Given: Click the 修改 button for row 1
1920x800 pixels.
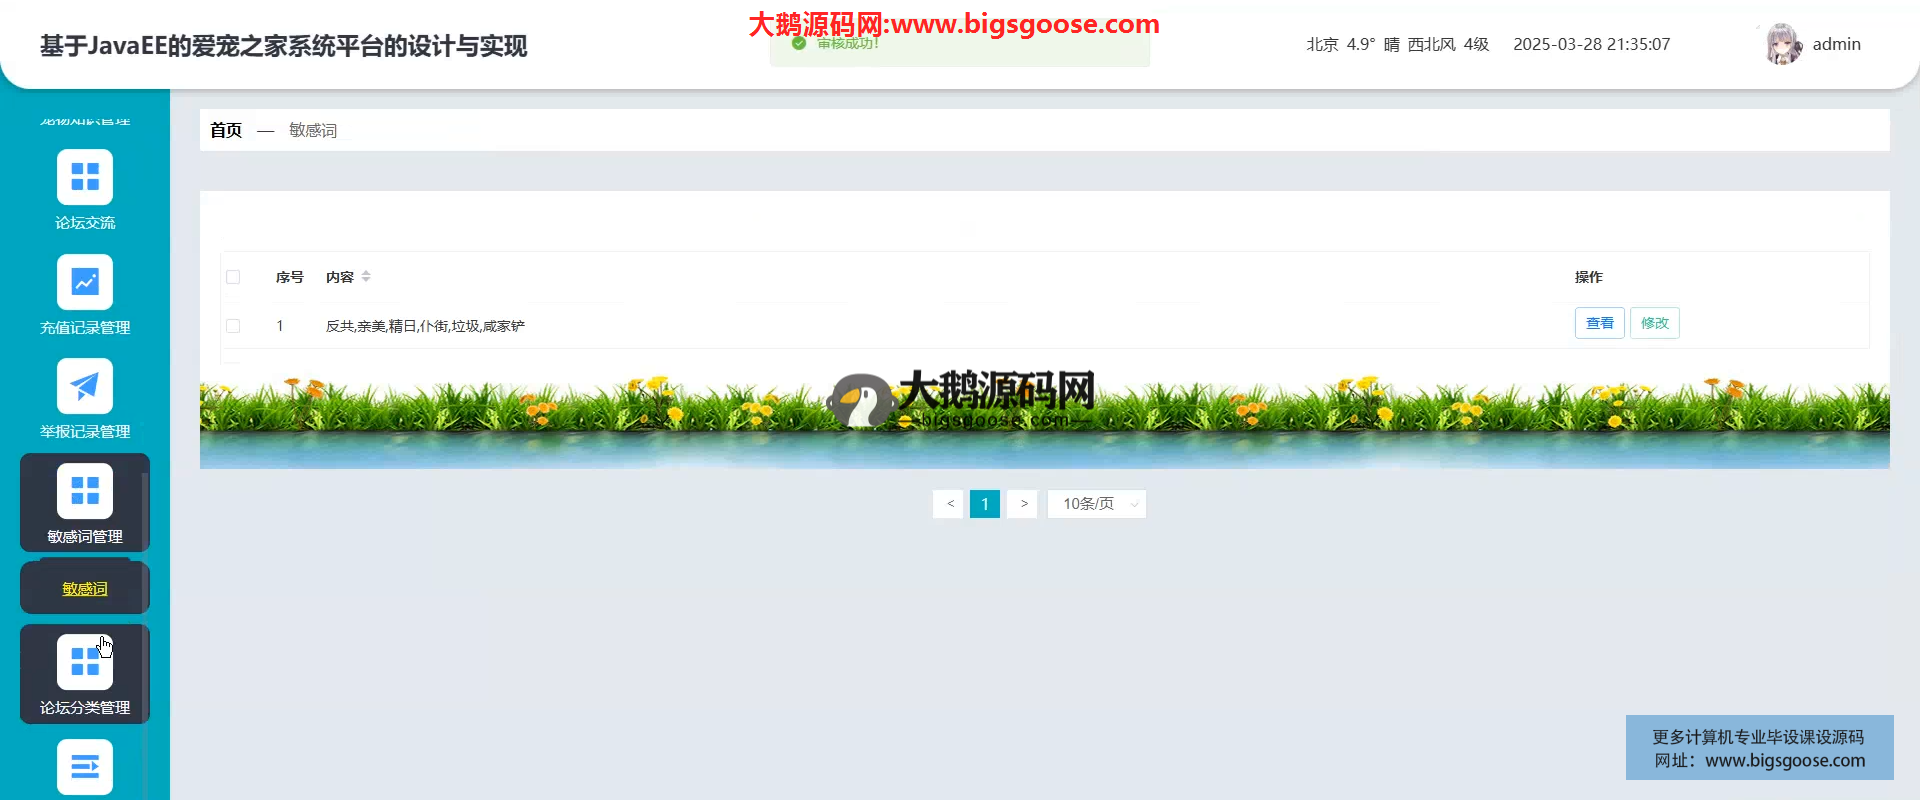Looking at the screenshot, I should (1654, 323).
